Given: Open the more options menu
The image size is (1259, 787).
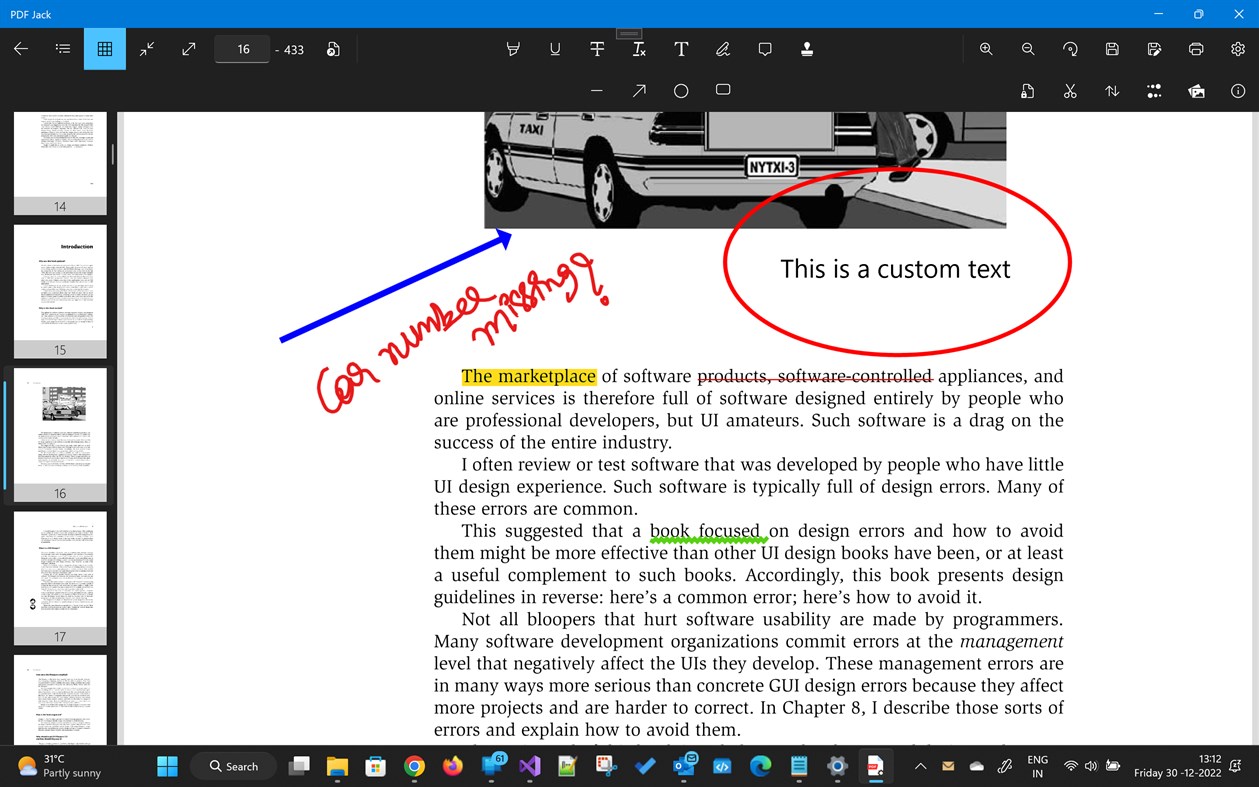Looking at the screenshot, I should tap(1153, 90).
